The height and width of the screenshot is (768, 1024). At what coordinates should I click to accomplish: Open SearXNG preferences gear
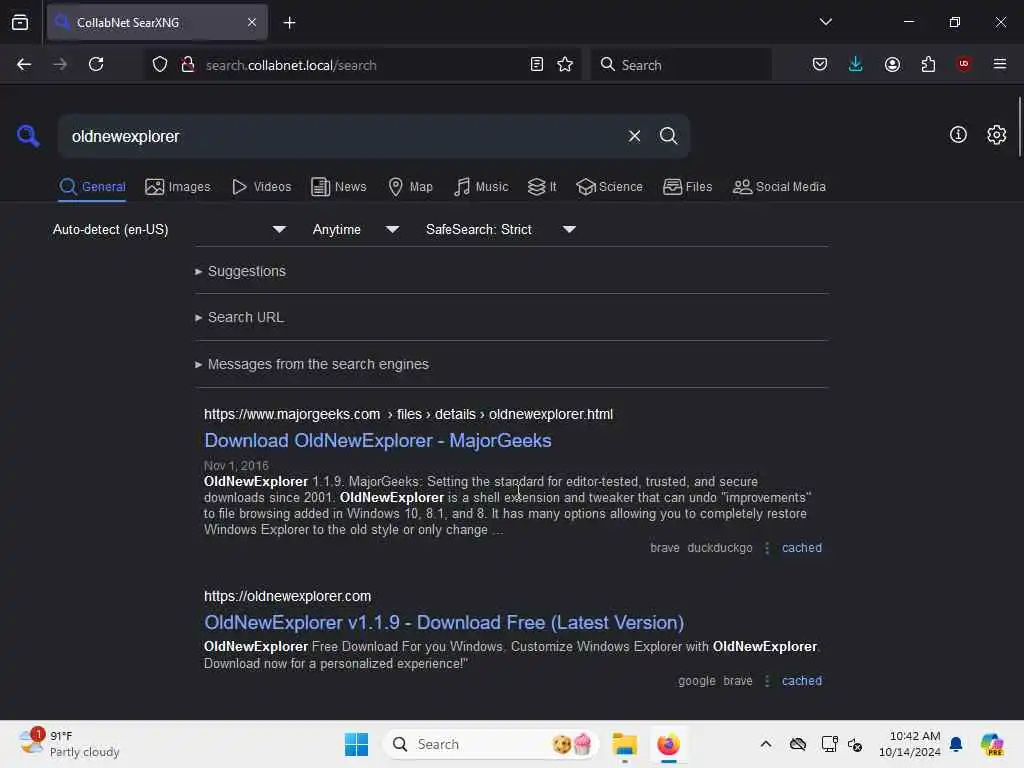pos(996,135)
